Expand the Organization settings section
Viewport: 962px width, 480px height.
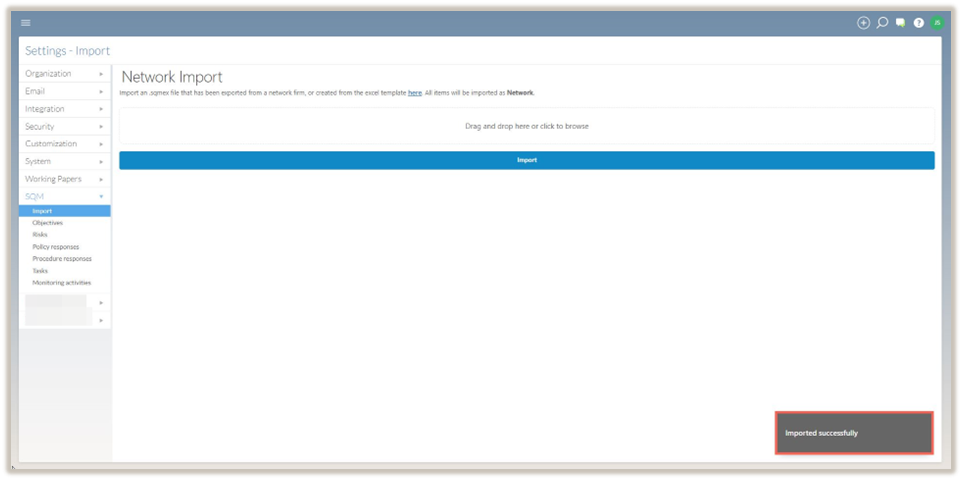click(x=64, y=74)
